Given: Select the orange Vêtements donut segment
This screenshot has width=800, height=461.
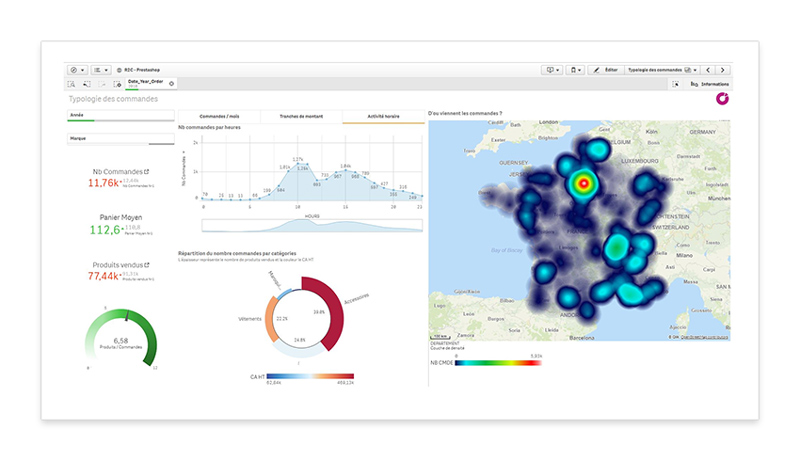Looking at the screenshot, I should point(270,319).
